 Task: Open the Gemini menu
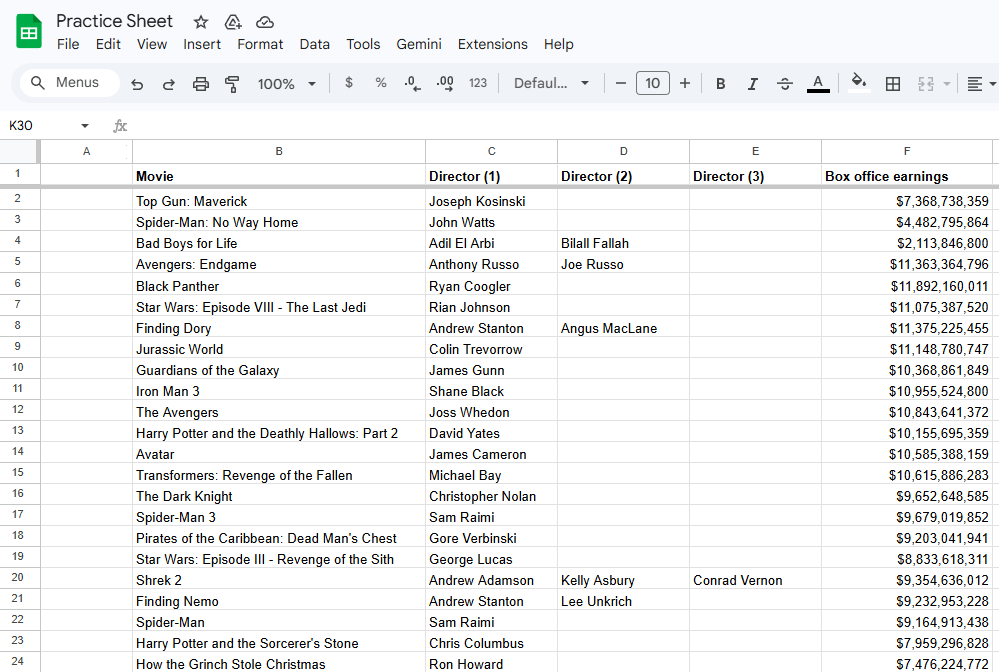click(419, 45)
